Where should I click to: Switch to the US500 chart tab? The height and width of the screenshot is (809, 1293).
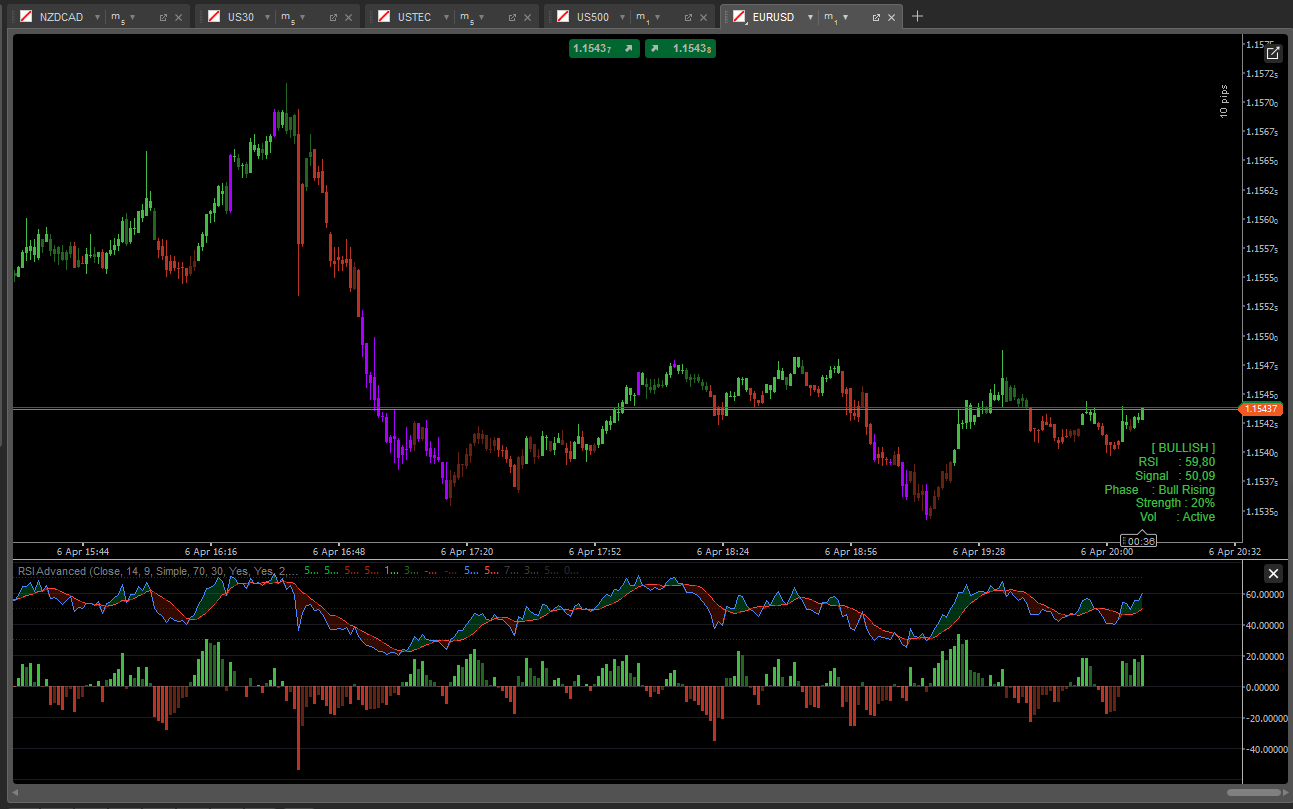point(592,17)
